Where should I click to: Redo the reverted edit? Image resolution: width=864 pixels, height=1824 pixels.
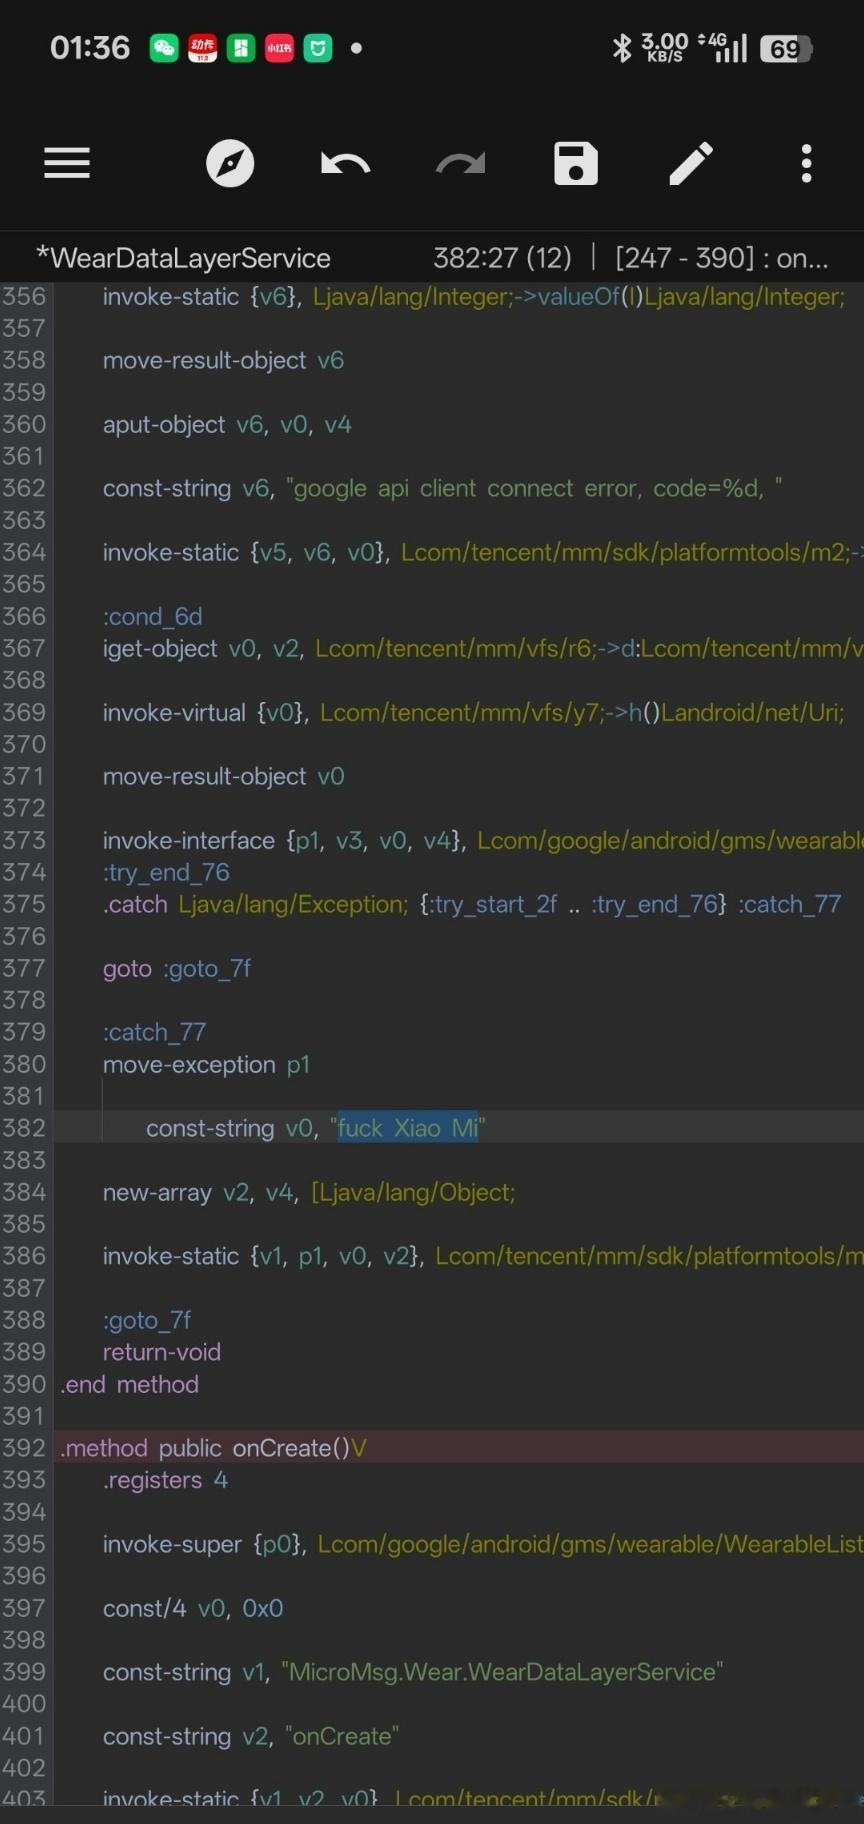point(460,163)
